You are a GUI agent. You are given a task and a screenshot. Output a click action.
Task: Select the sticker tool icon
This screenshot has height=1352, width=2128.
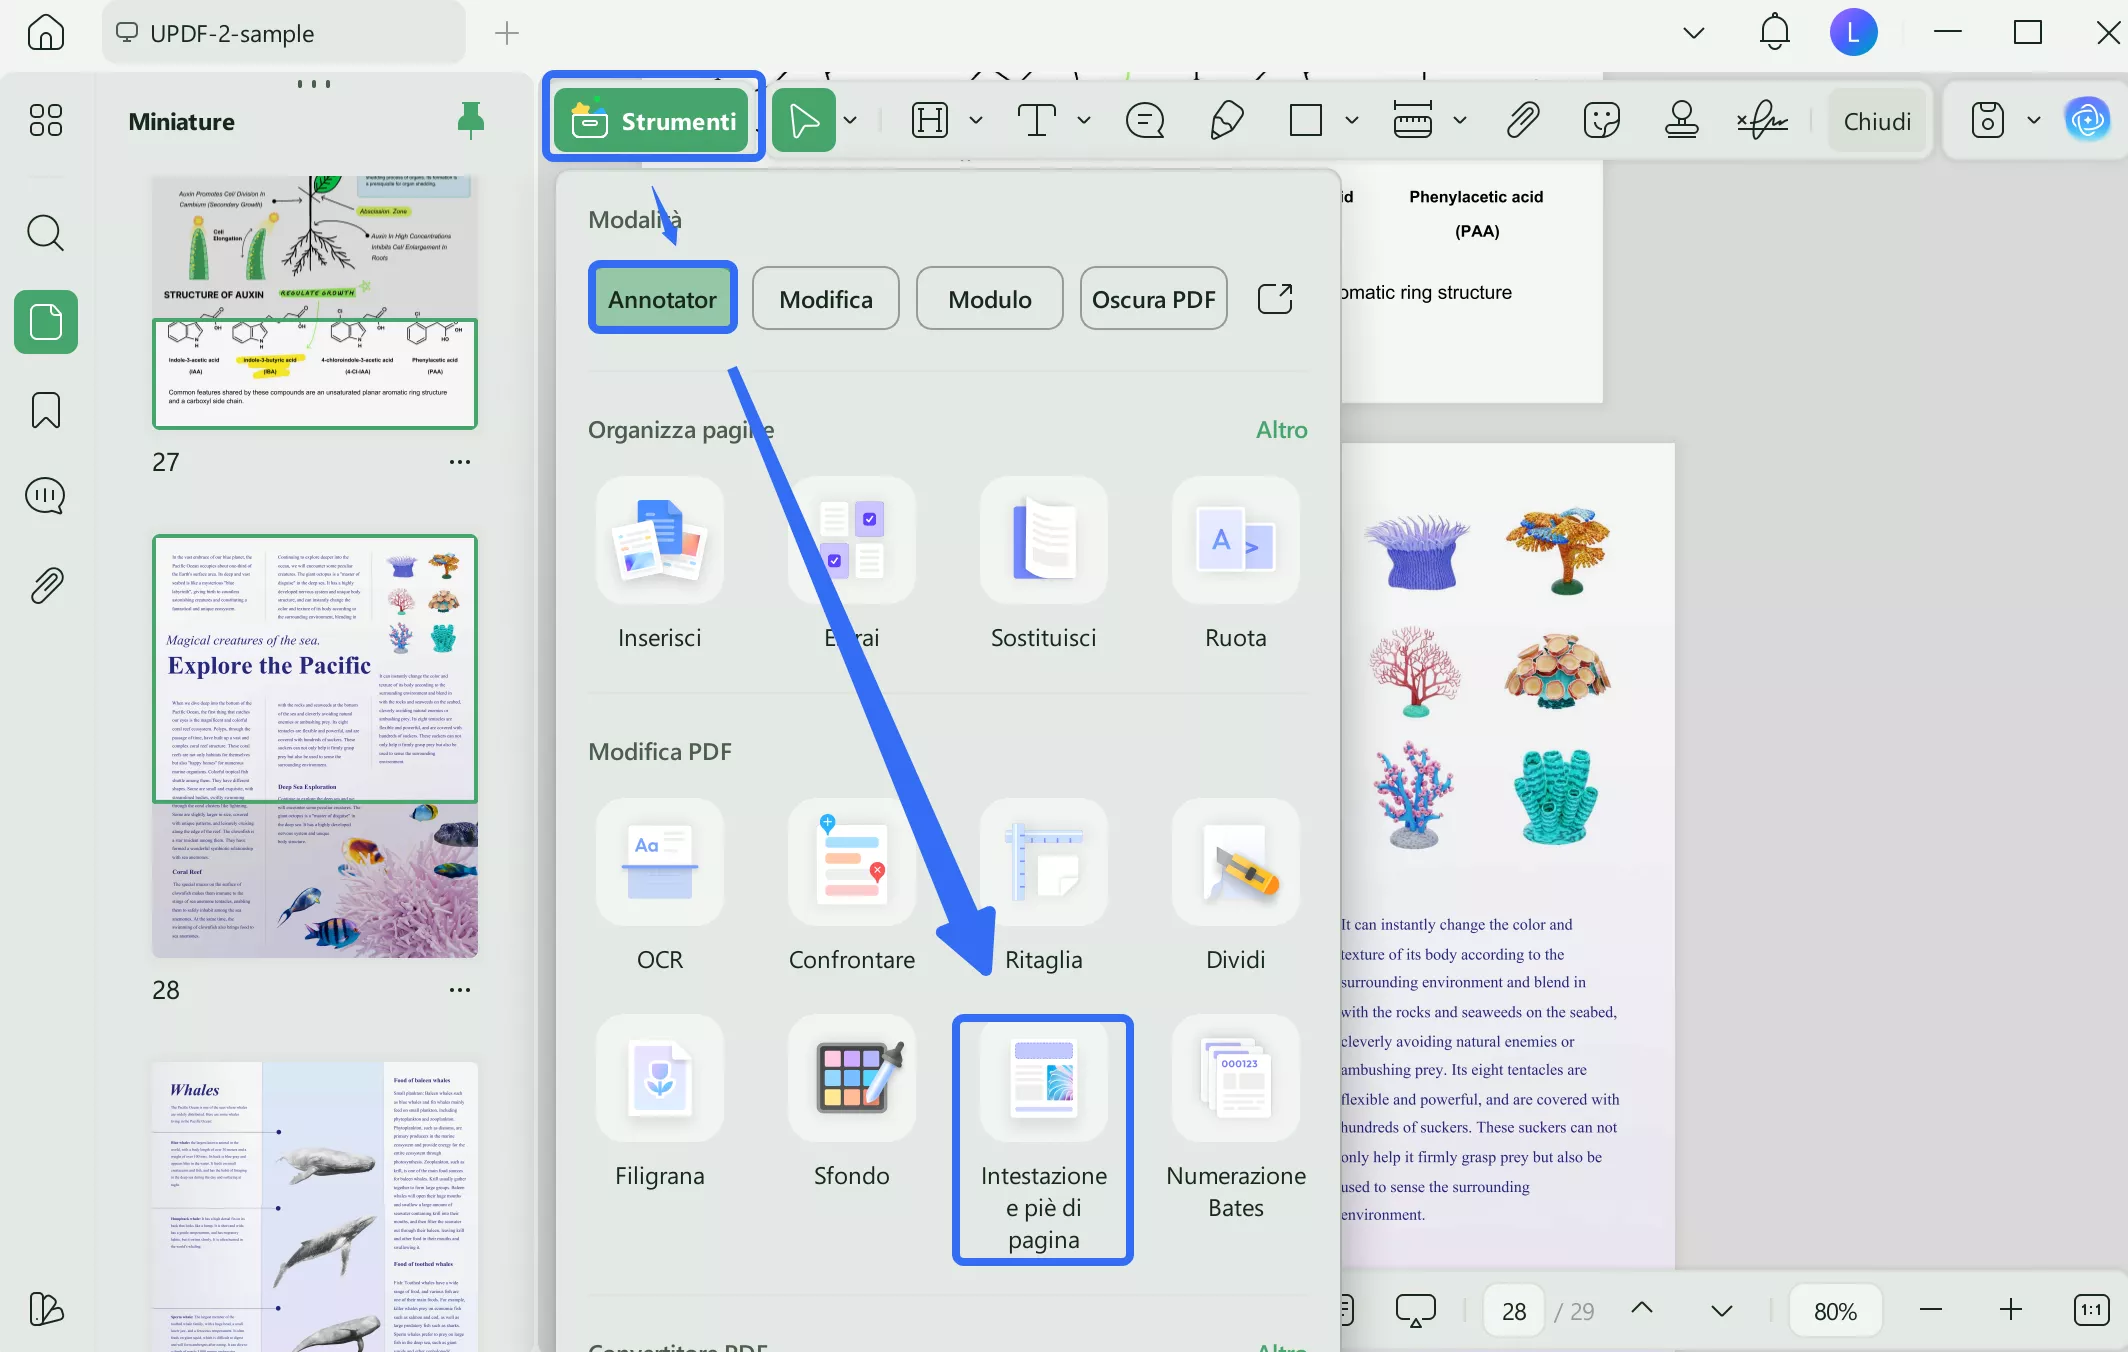coord(1601,121)
